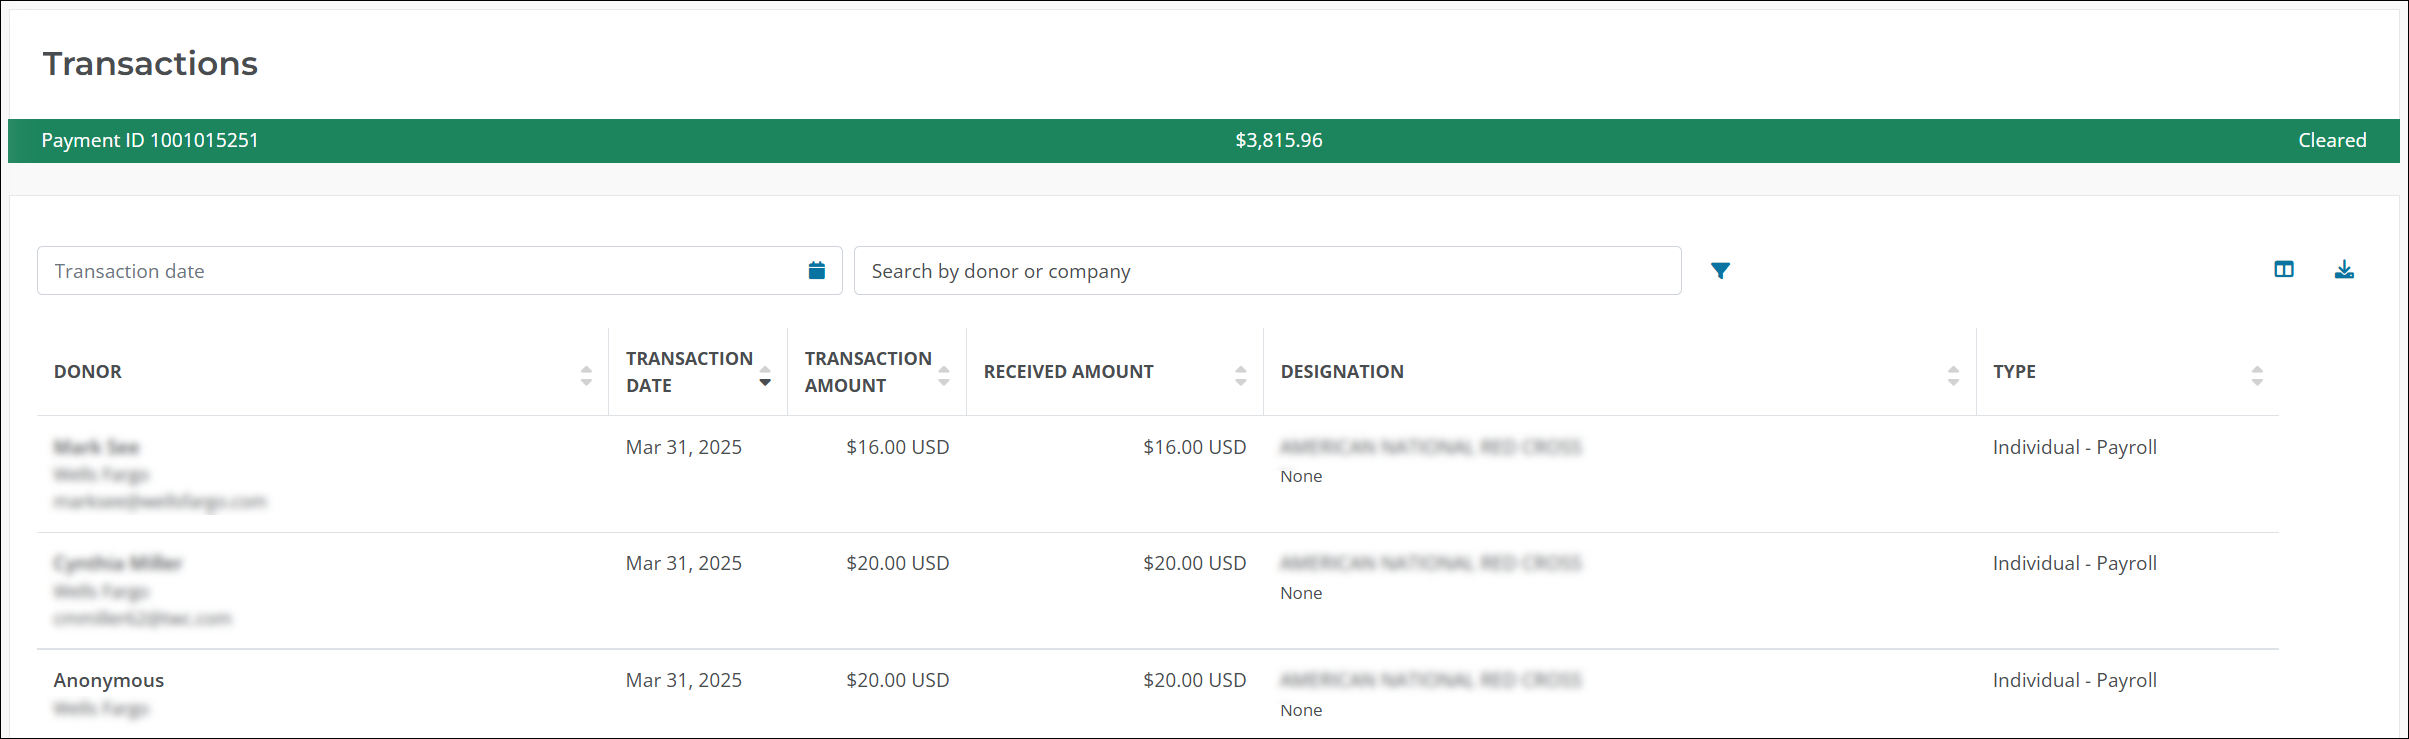Click the RECEIVED AMOUNT column header

pyautogui.click(x=1068, y=372)
